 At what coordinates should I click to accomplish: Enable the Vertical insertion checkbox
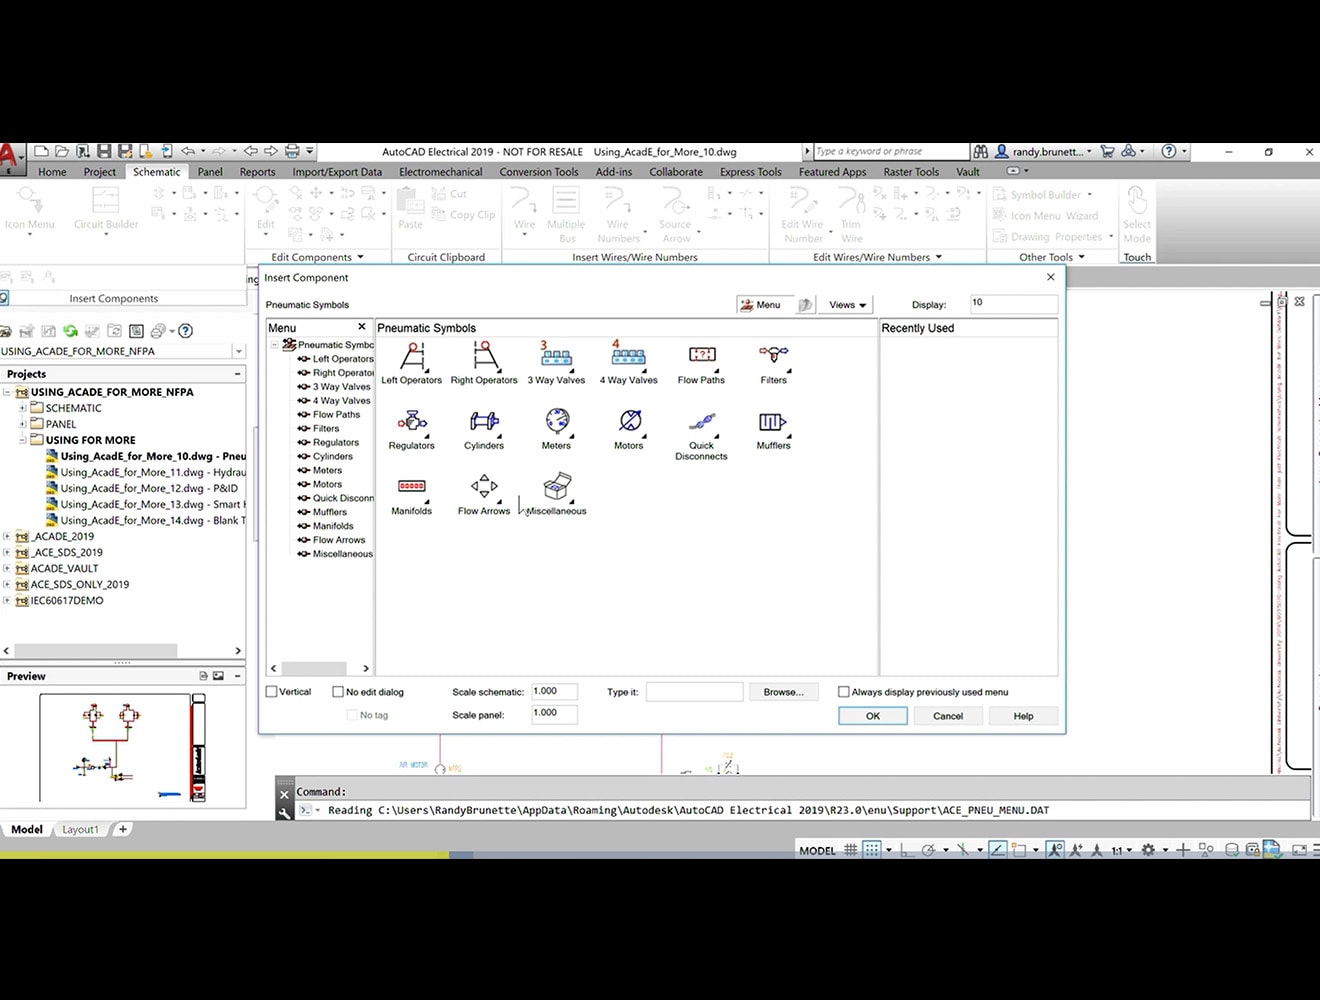(x=271, y=691)
